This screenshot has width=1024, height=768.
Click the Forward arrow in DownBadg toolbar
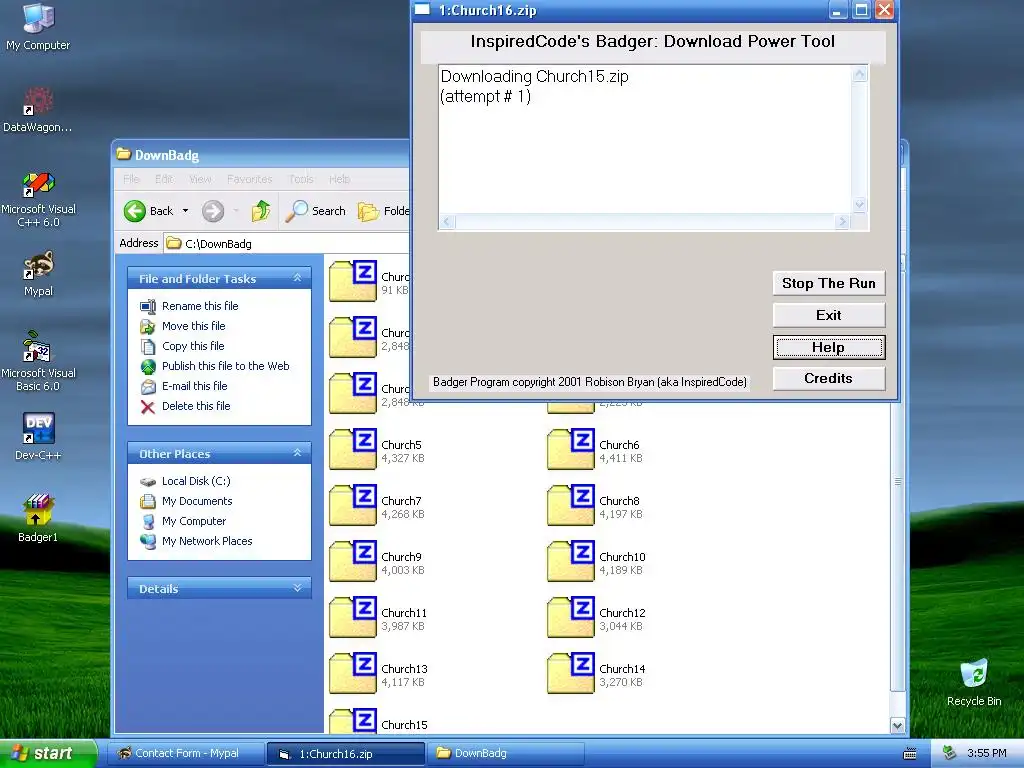coord(213,211)
